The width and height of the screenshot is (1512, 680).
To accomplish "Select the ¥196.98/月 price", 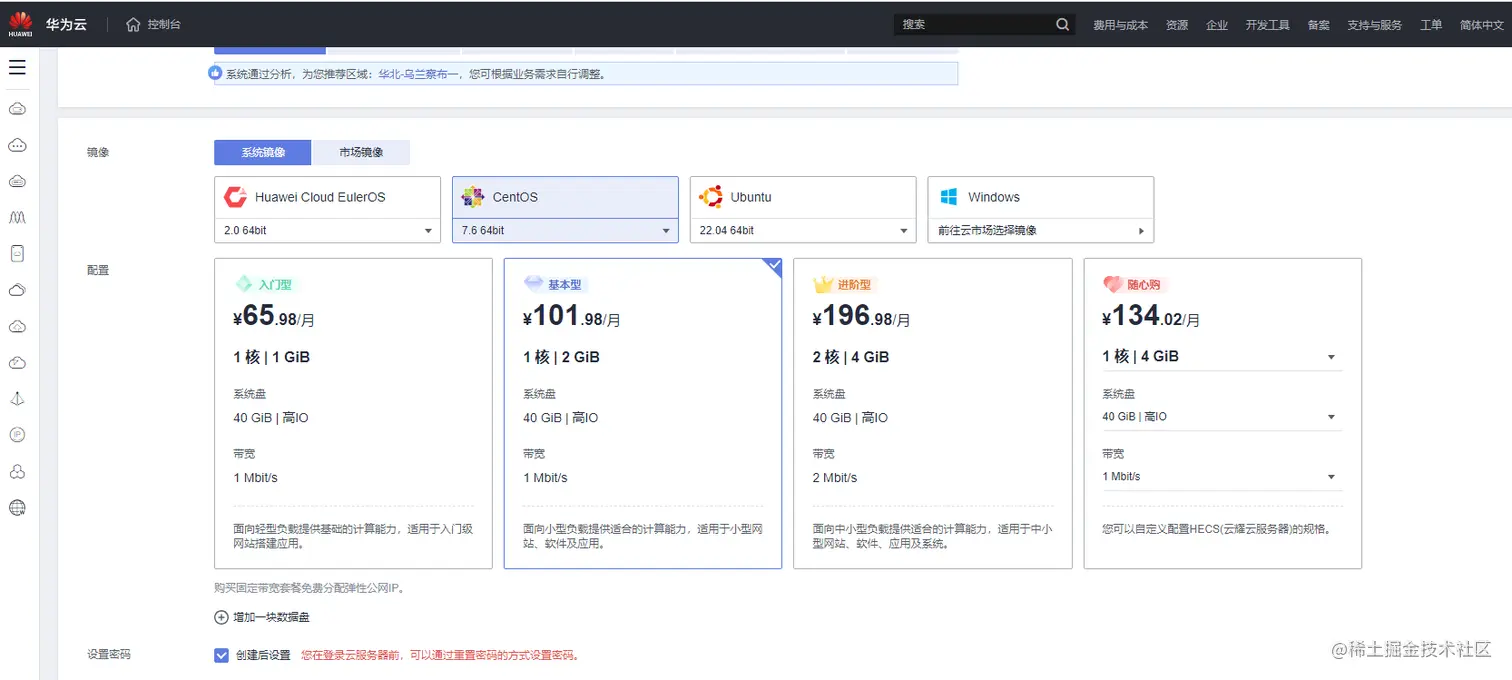I will click(x=861, y=317).
